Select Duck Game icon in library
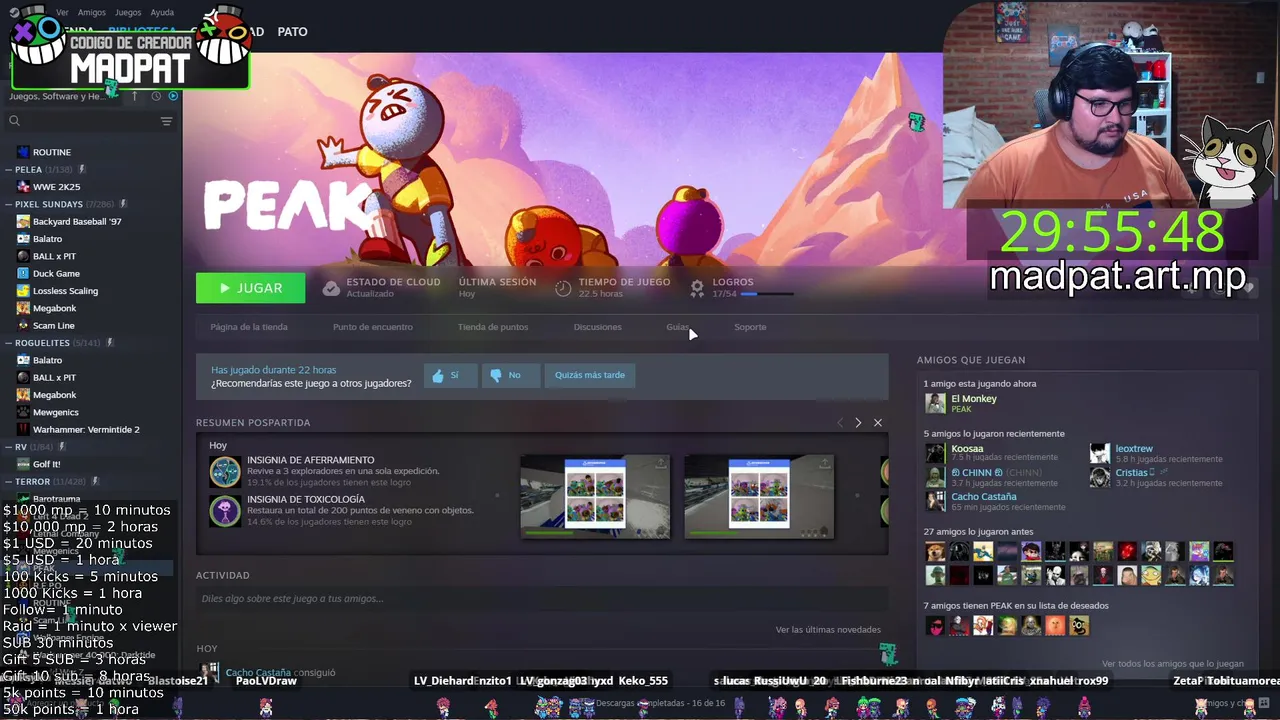The width and height of the screenshot is (1280, 720). click(x=23, y=274)
